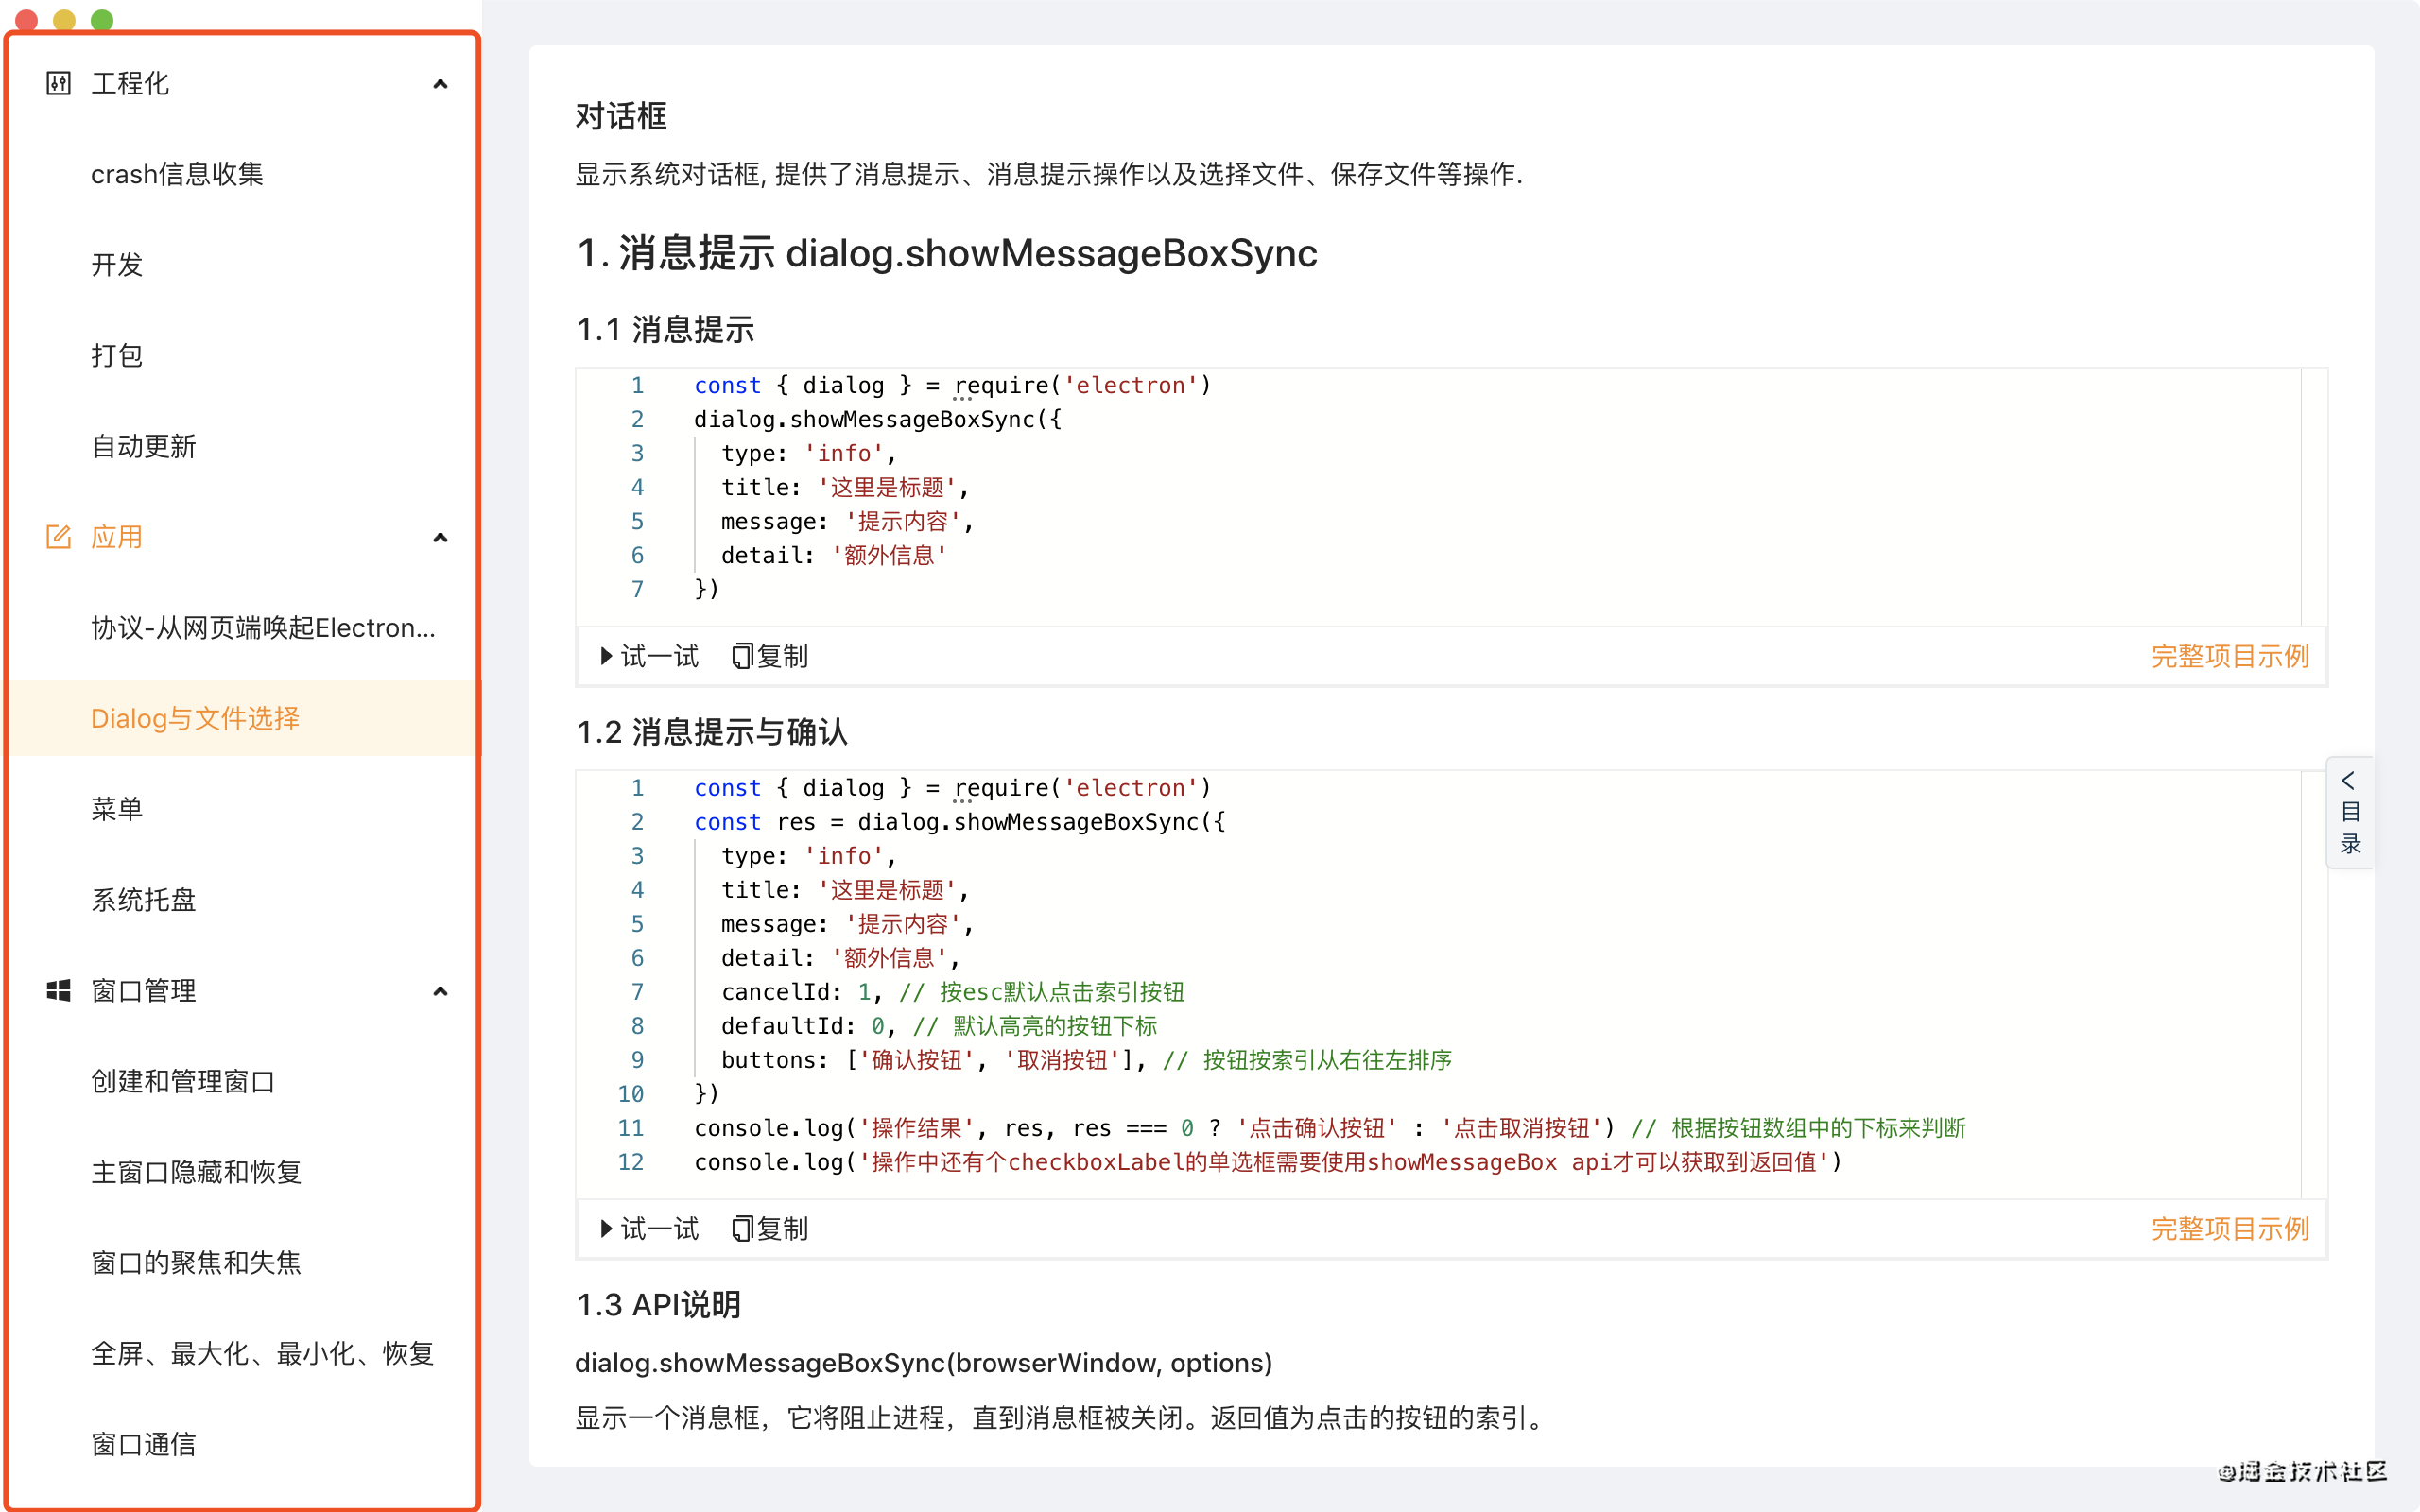
Task: Click the 窗口管理 windows logo icon
Action: pyautogui.click(x=58, y=990)
